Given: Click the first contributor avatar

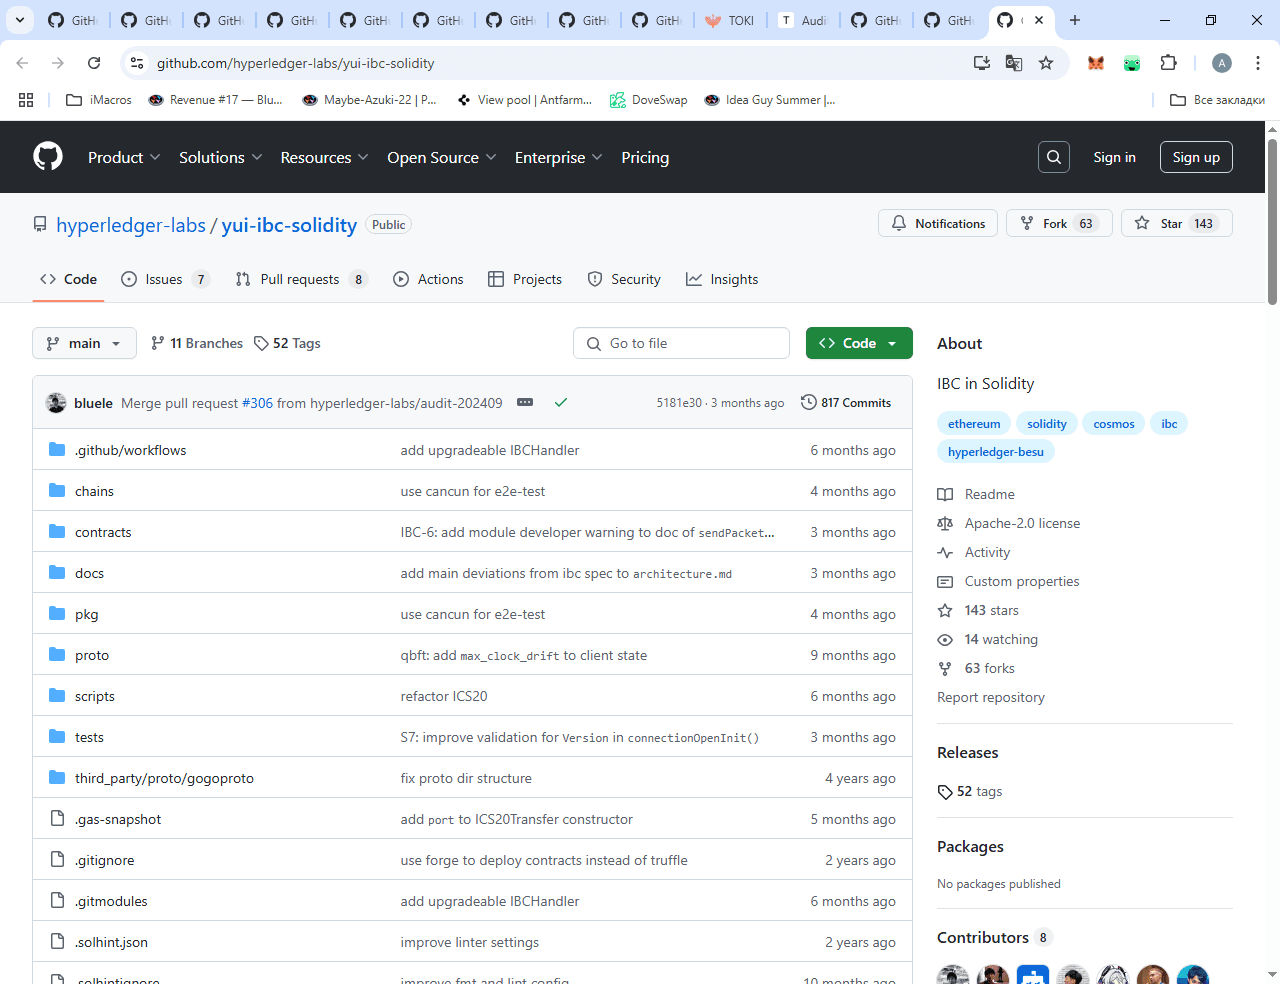Looking at the screenshot, I should 953,975.
